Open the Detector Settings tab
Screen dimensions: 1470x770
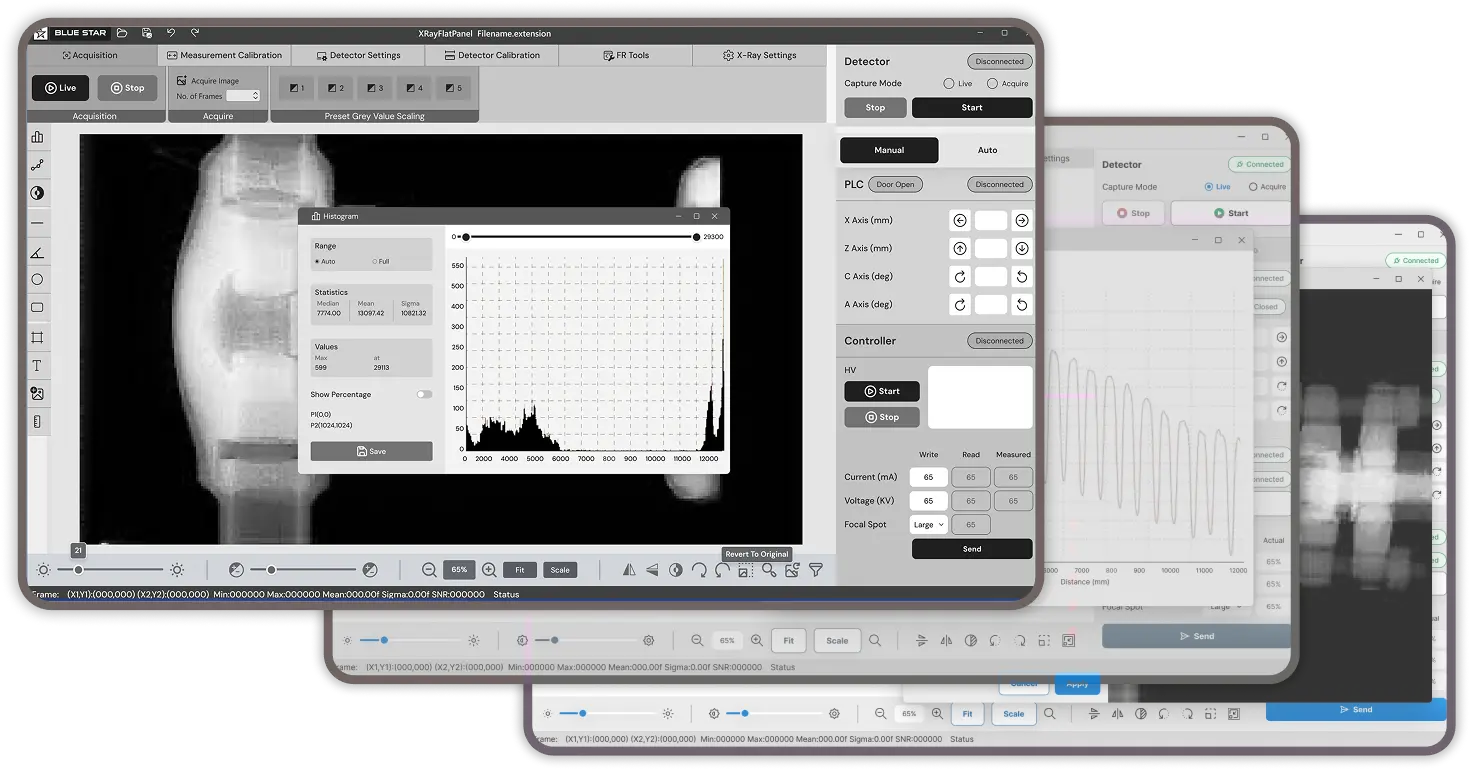tap(358, 56)
